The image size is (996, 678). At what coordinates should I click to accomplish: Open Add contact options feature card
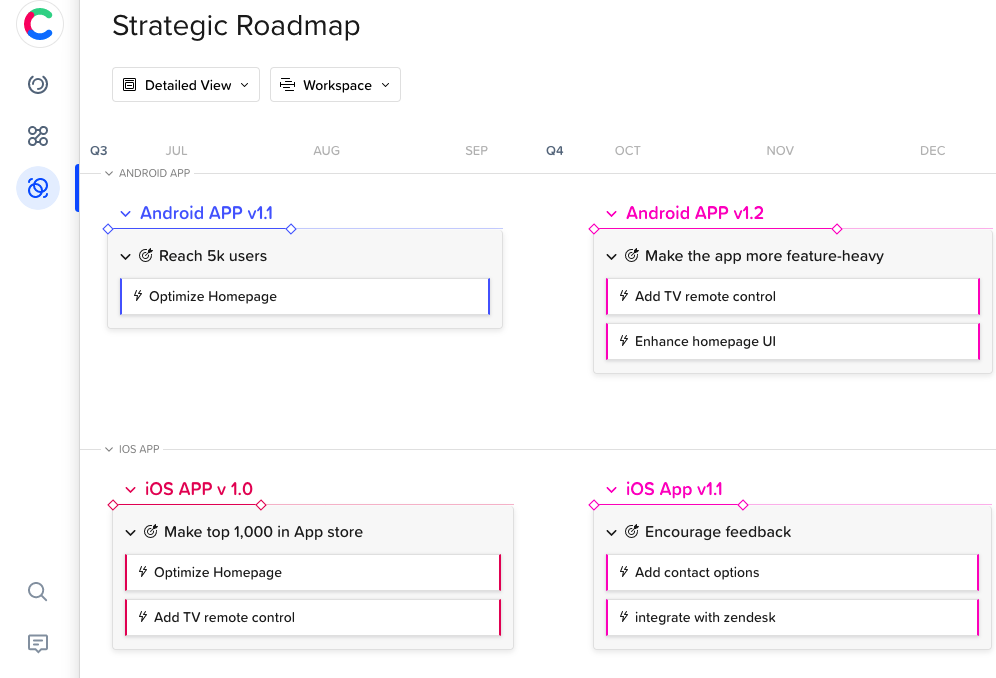(793, 572)
